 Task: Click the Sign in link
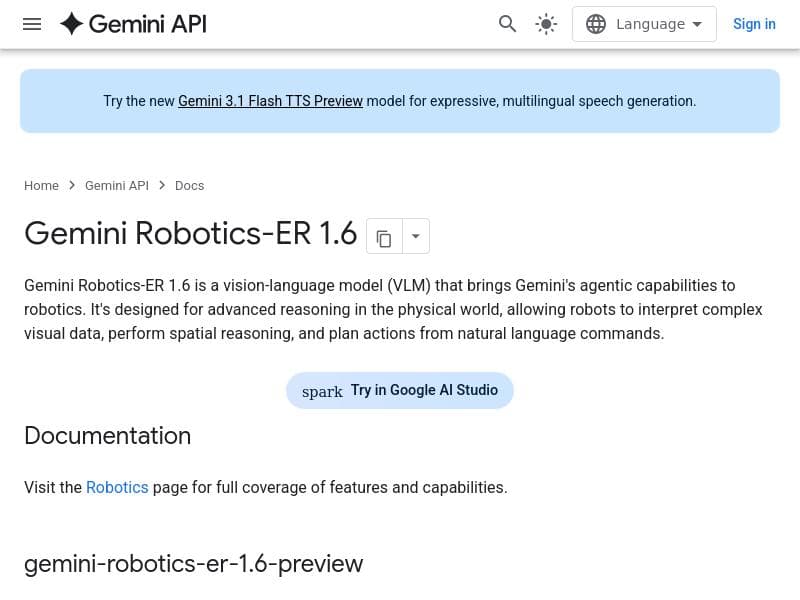[x=754, y=24]
